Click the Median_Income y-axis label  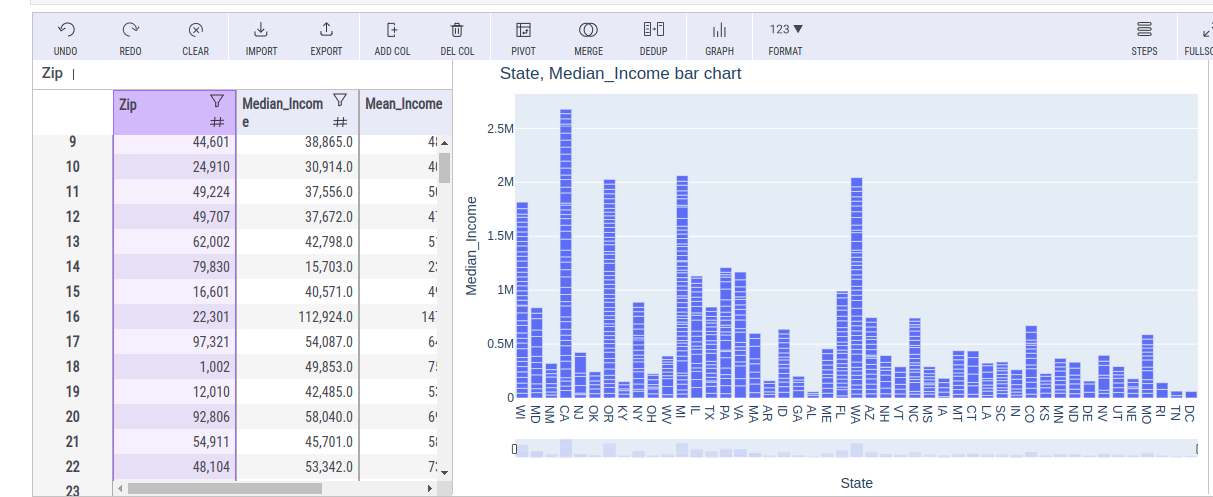coord(472,245)
